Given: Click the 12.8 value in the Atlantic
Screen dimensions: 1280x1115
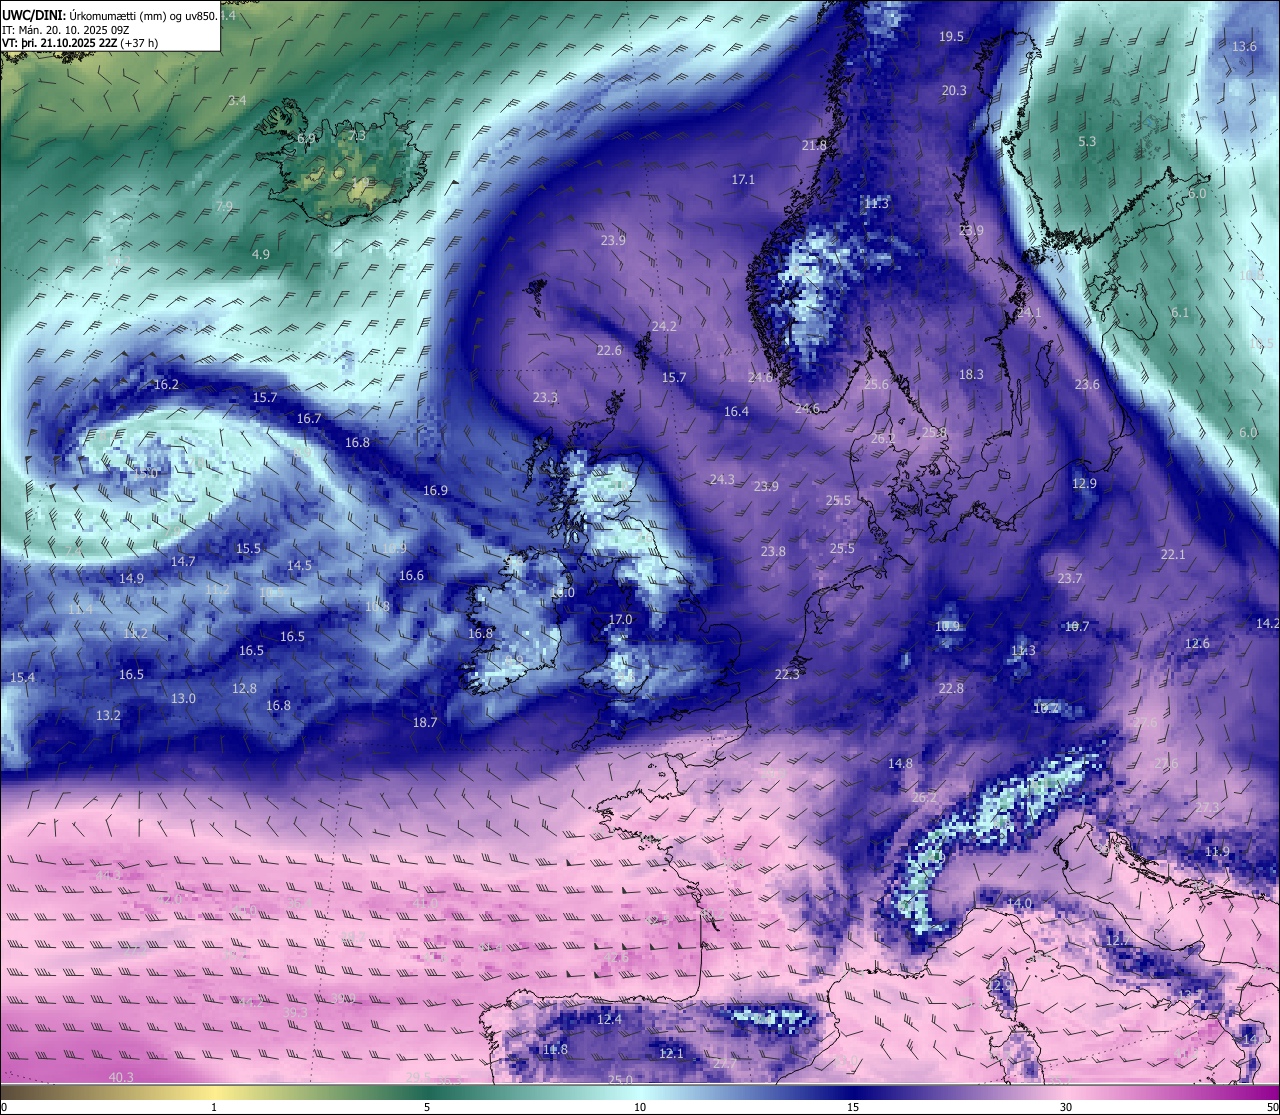Looking at the screenshot, I should tap(244, 688).
